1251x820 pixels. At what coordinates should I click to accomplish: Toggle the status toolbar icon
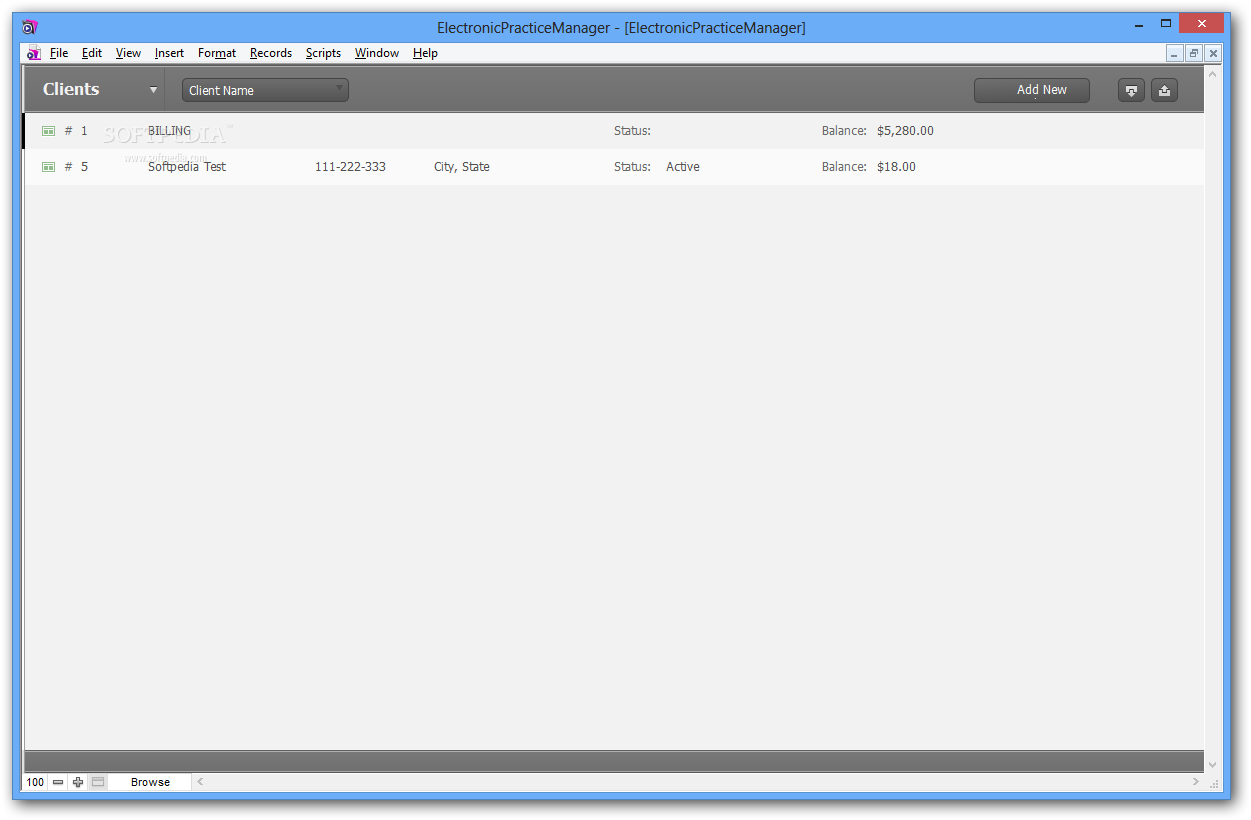[x=98, y=782]
